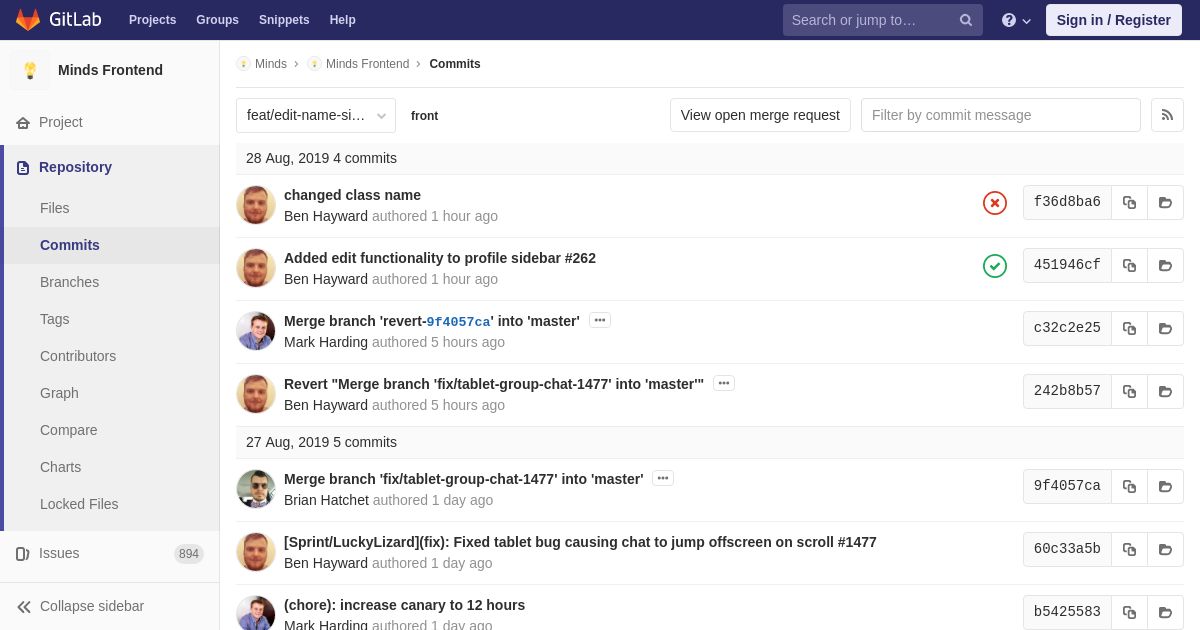Screen dimensions: 1200x630
Task: Browse files for commit 451946cf
Action: click(1165, 265)
